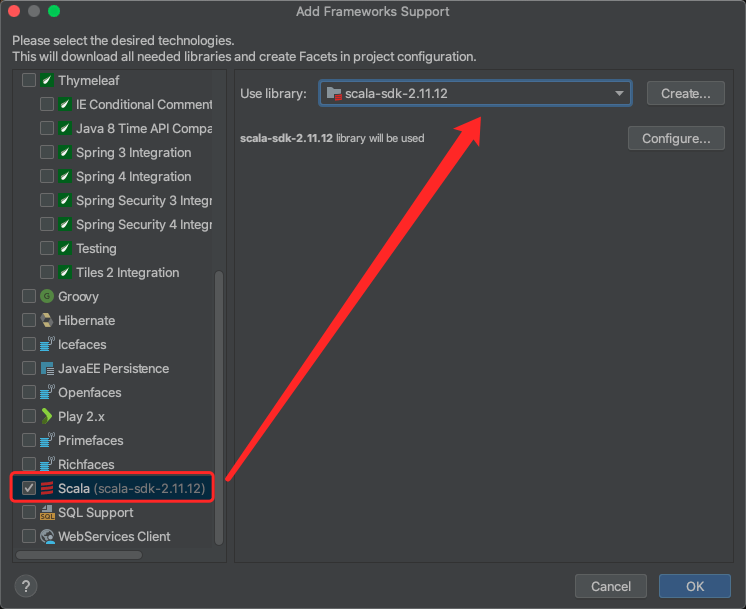Viewport: 746px width, 609px height.
Task: Click the Spring Security 4 check icon
Action: [65, 224]
